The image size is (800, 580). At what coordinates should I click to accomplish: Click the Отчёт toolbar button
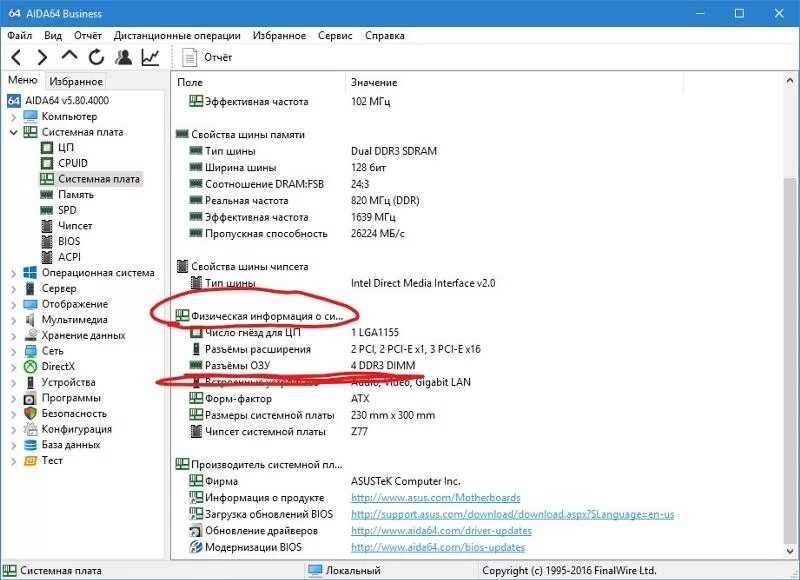[x=207, y=57]
